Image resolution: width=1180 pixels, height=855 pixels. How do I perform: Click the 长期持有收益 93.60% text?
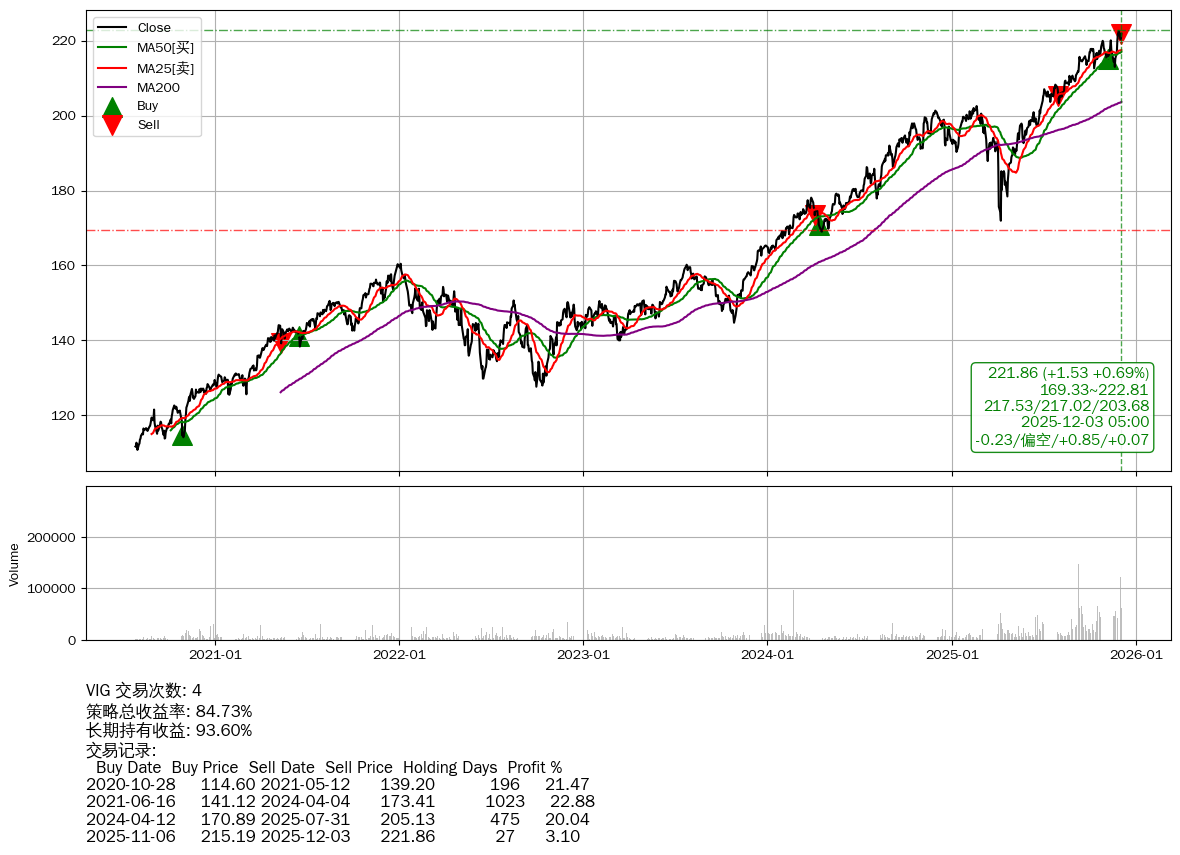click(169, 730)
